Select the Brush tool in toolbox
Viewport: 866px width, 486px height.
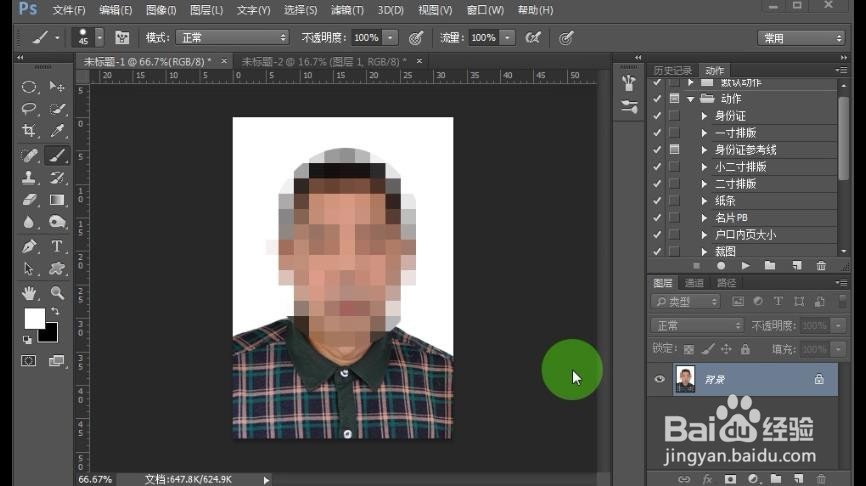(x=56, y=156)
